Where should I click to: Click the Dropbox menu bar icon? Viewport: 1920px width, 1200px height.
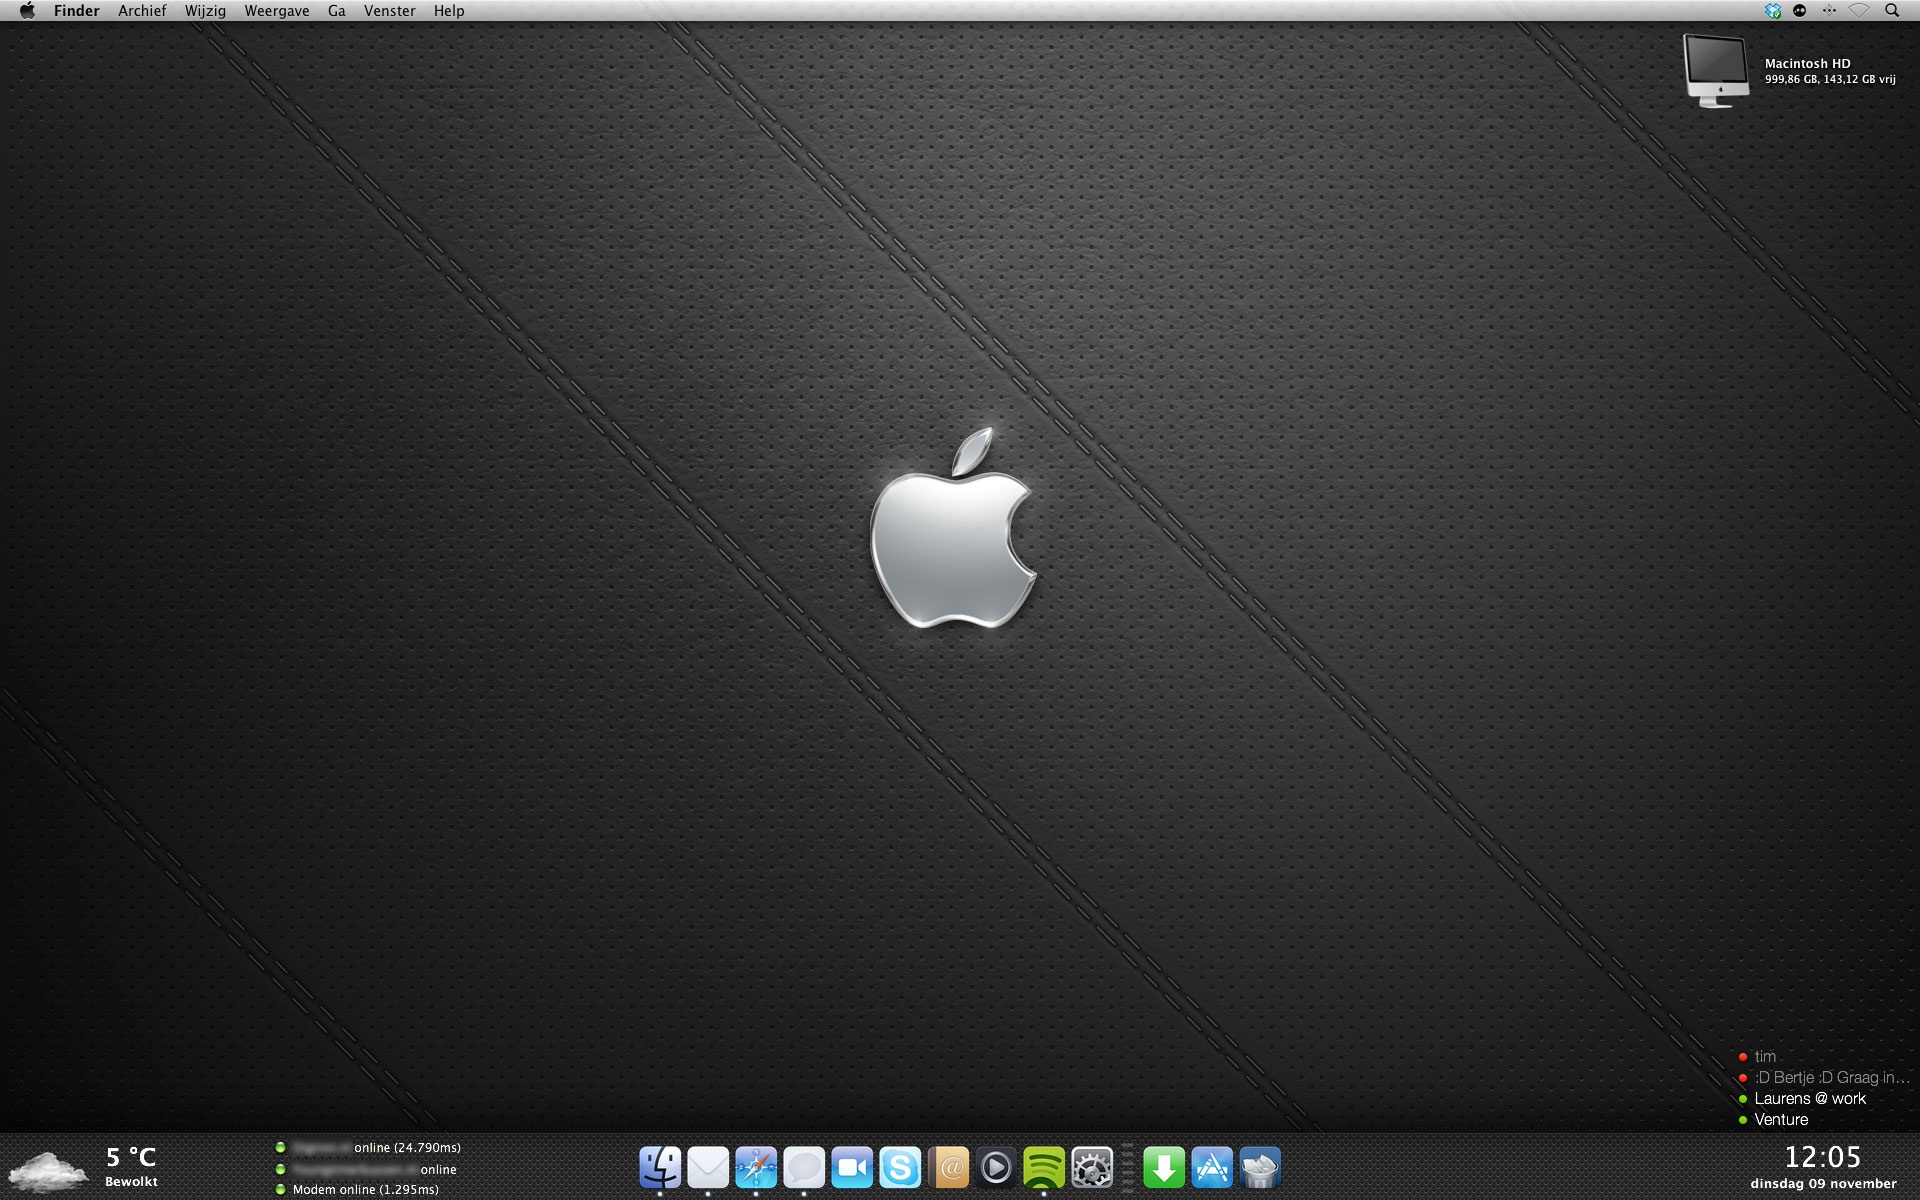[1773, 11]
